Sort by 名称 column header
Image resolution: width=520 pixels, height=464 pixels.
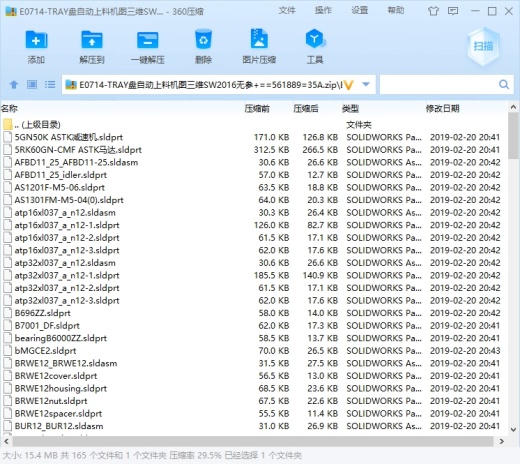(x=9, y=109)
